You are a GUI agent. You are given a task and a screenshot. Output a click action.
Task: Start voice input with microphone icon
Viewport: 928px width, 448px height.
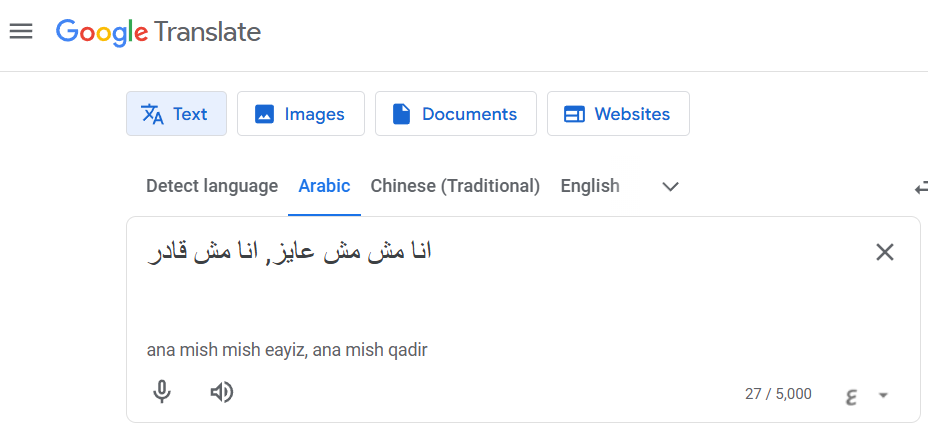(x=162, y=392)
